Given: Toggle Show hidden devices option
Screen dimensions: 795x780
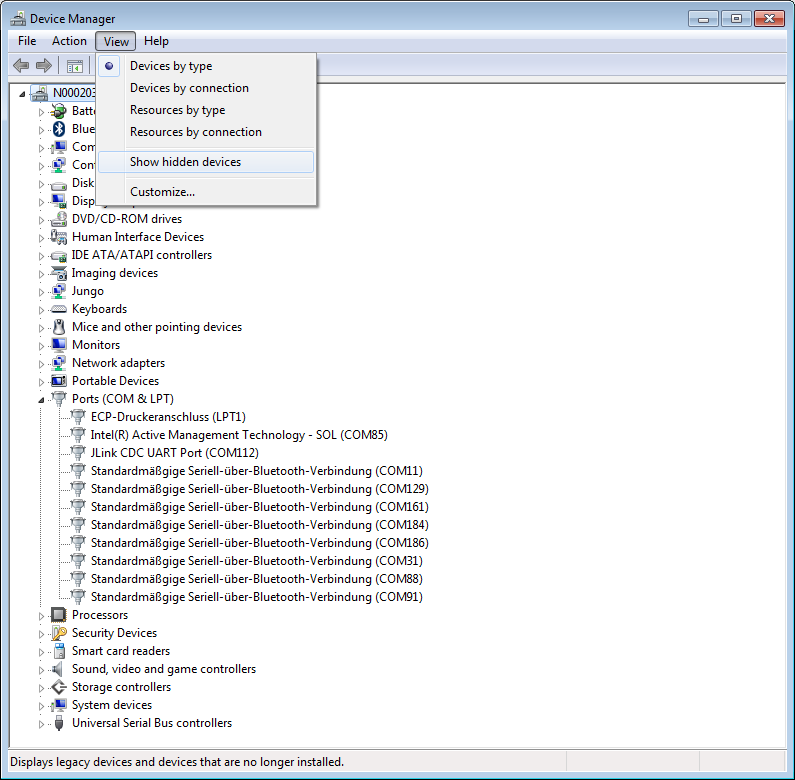Looking at the screenshot, I should 185,162.
